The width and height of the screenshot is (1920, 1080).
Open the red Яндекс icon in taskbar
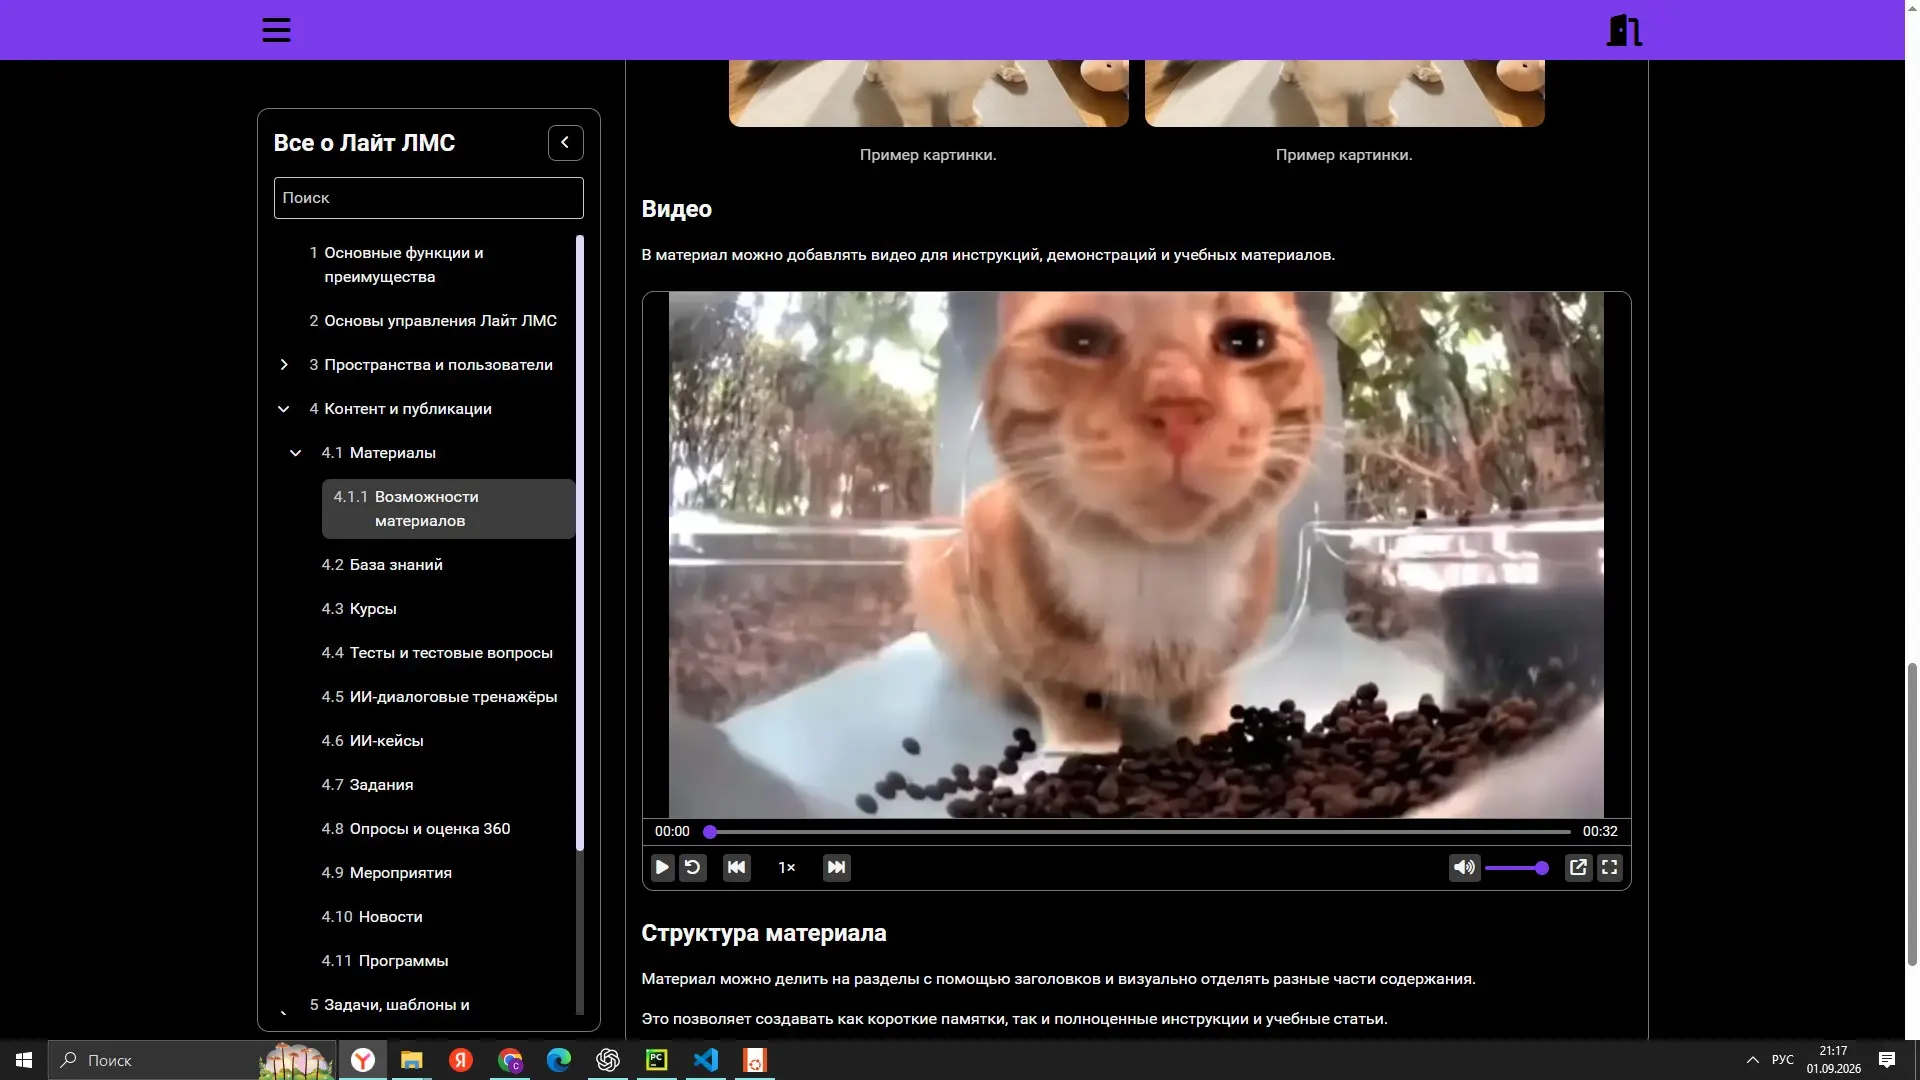click(x=461, y=1060)
